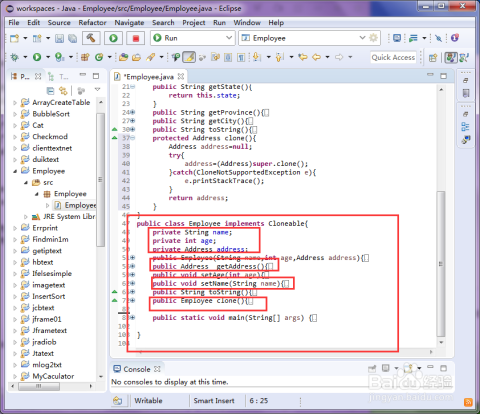Click the gear settings icon beside Employee combo
This screenshot has height=414, width=480.
(x=373, y=38)
